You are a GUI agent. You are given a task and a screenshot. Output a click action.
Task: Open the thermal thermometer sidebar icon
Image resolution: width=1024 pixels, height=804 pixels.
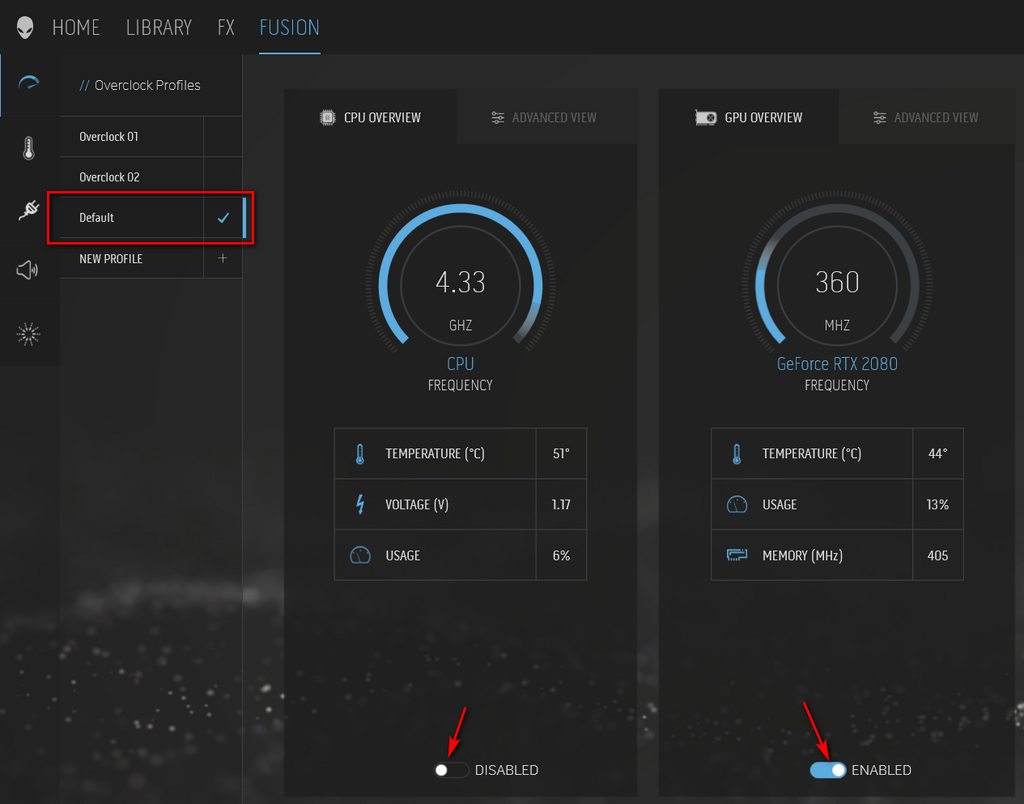coord(29,148)
